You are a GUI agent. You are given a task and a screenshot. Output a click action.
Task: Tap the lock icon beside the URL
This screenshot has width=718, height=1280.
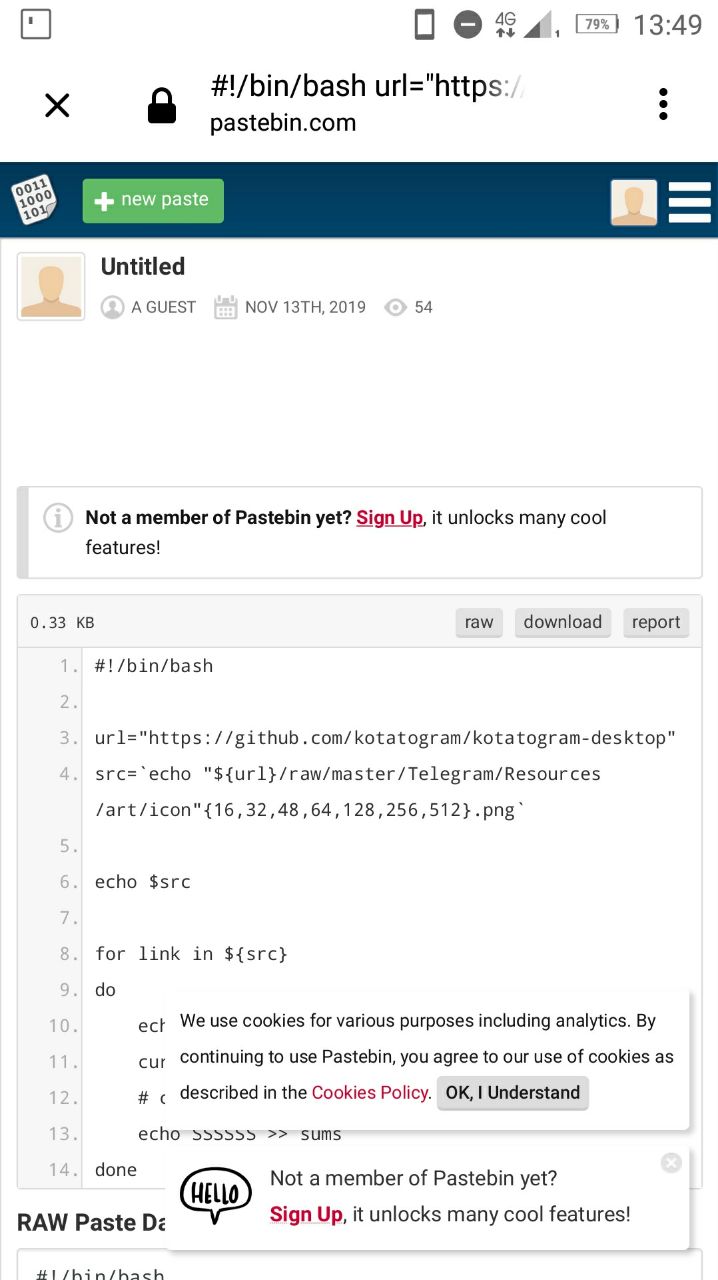point(161,105)
